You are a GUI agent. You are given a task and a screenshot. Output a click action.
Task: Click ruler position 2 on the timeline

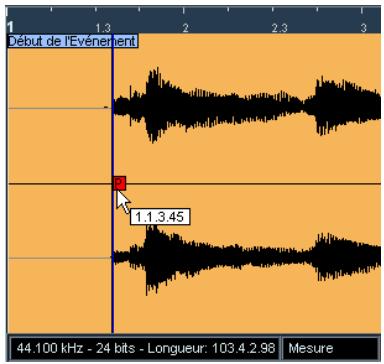tap(186, 28)
